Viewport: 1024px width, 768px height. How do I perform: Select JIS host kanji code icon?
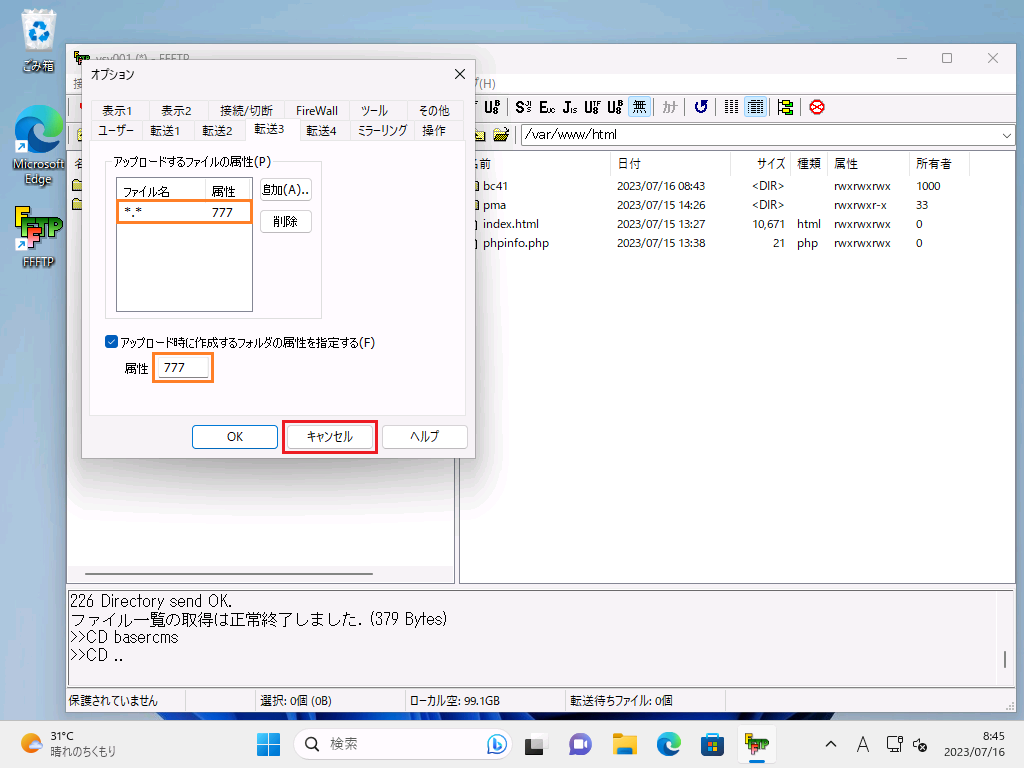click(570, 107)
